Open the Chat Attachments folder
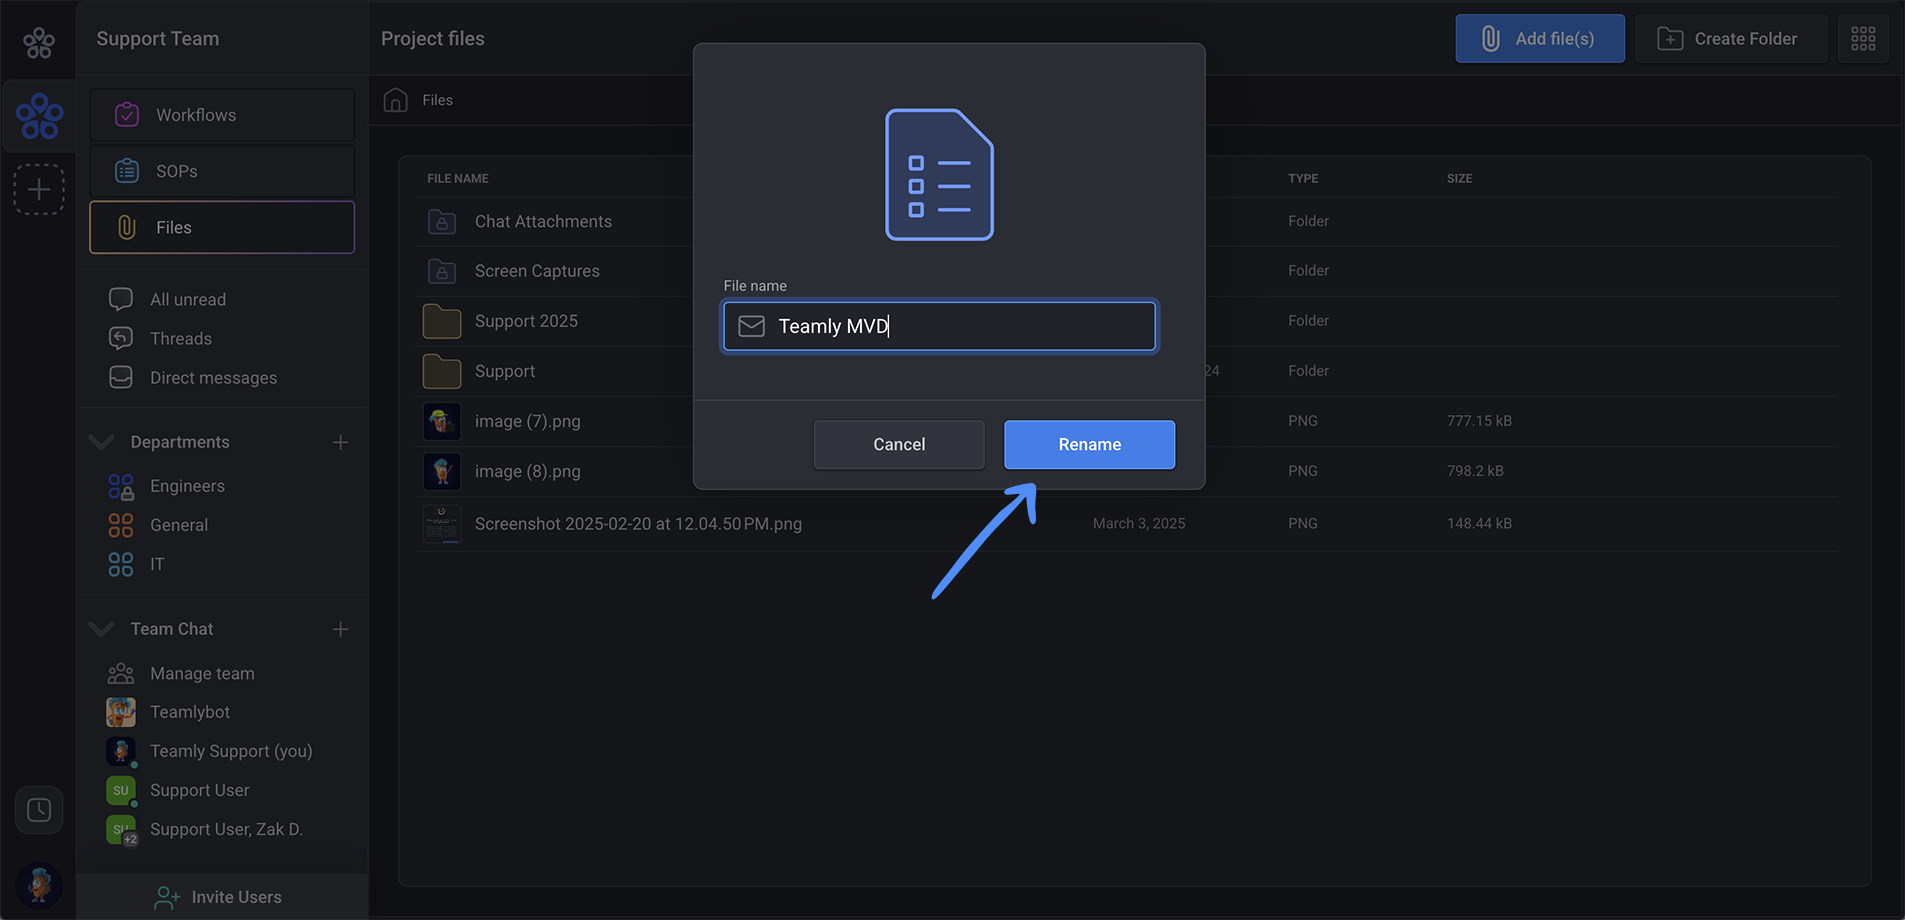1905x920 pixels. click(543, 221)
